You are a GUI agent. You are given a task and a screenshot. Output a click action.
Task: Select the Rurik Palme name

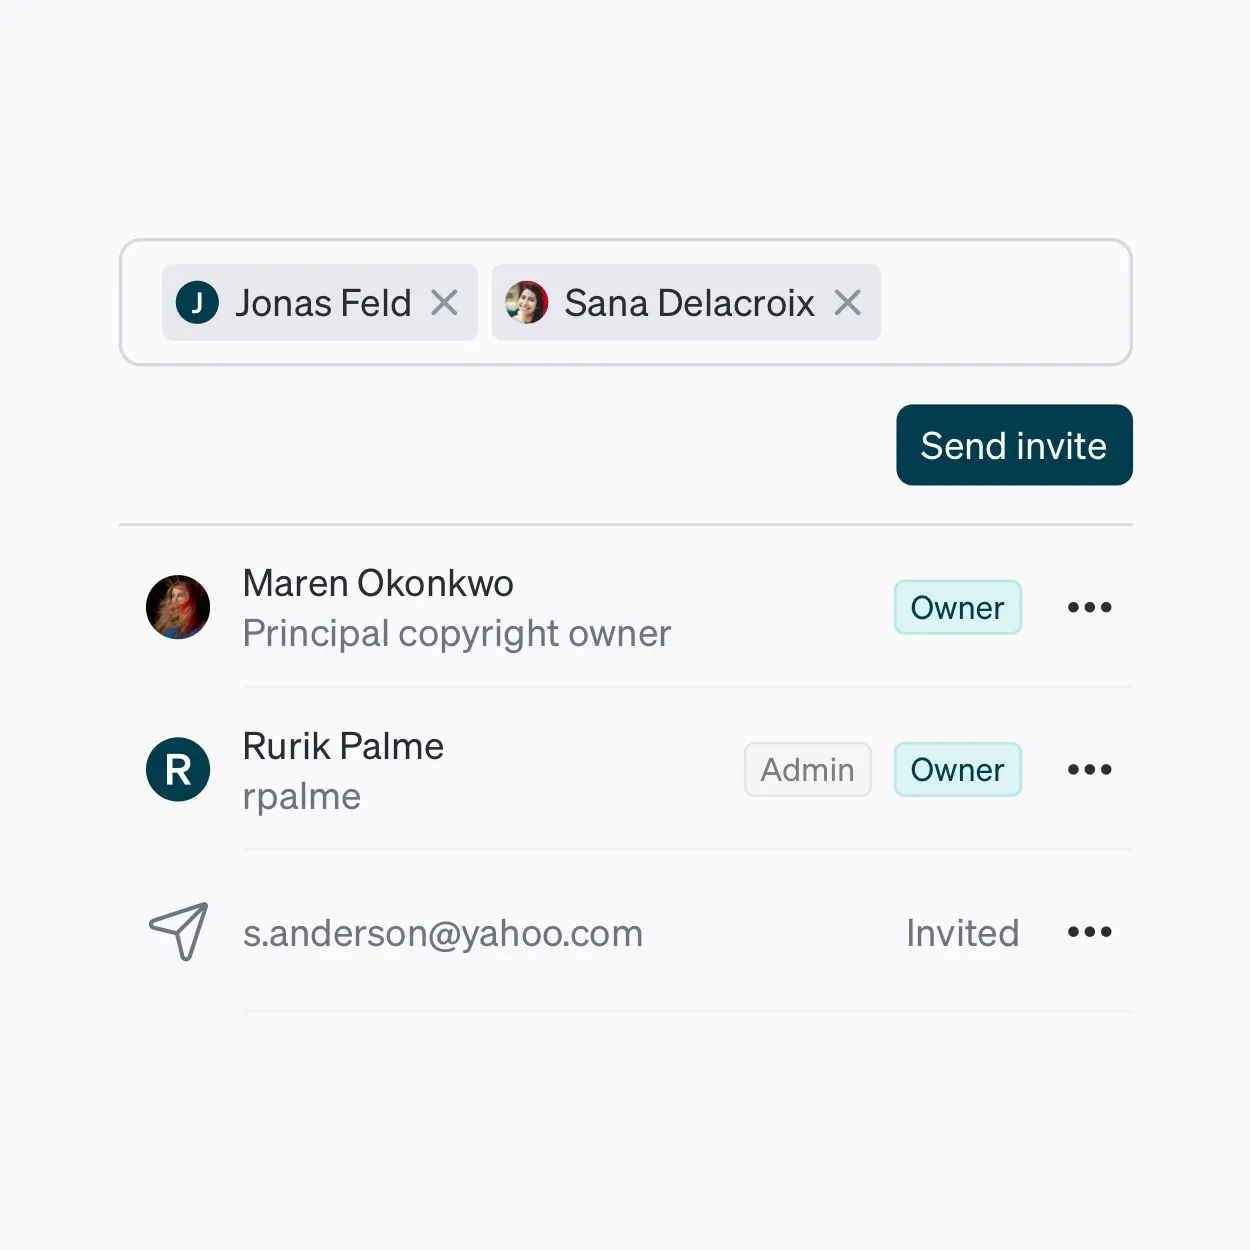(x=343, y=746)
